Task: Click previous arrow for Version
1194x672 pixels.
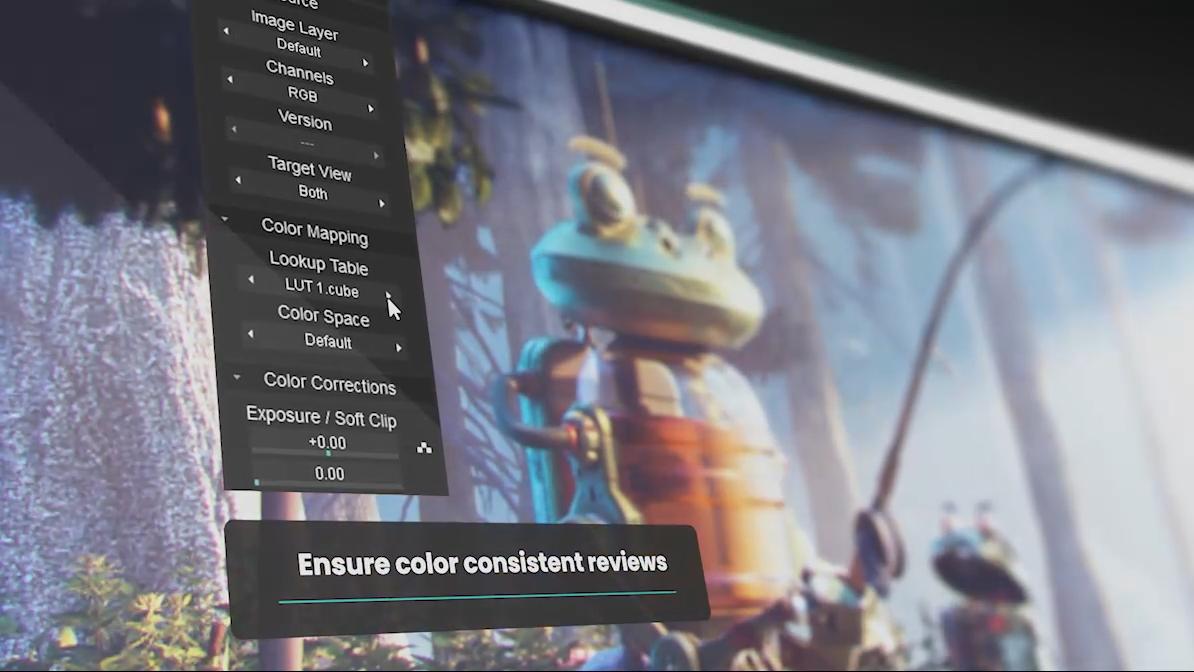Action: click(234, 129)
